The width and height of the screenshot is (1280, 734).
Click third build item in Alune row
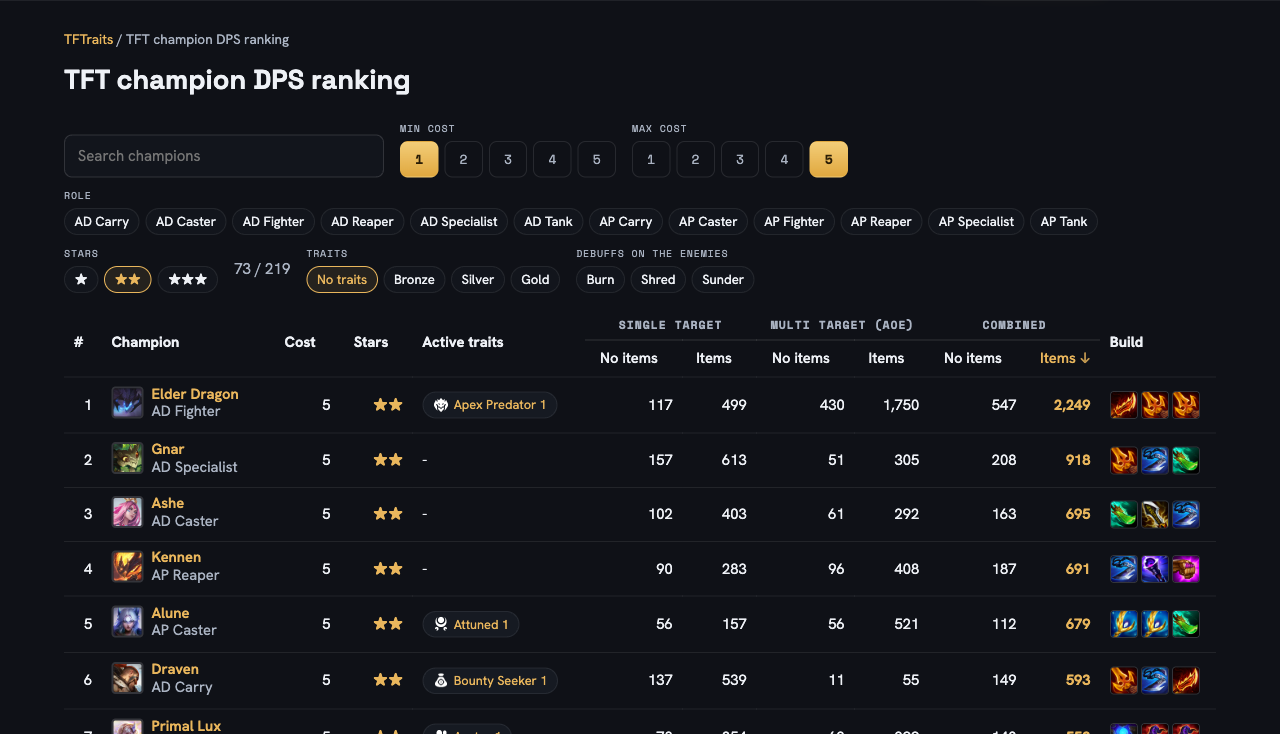(1186, 624)
